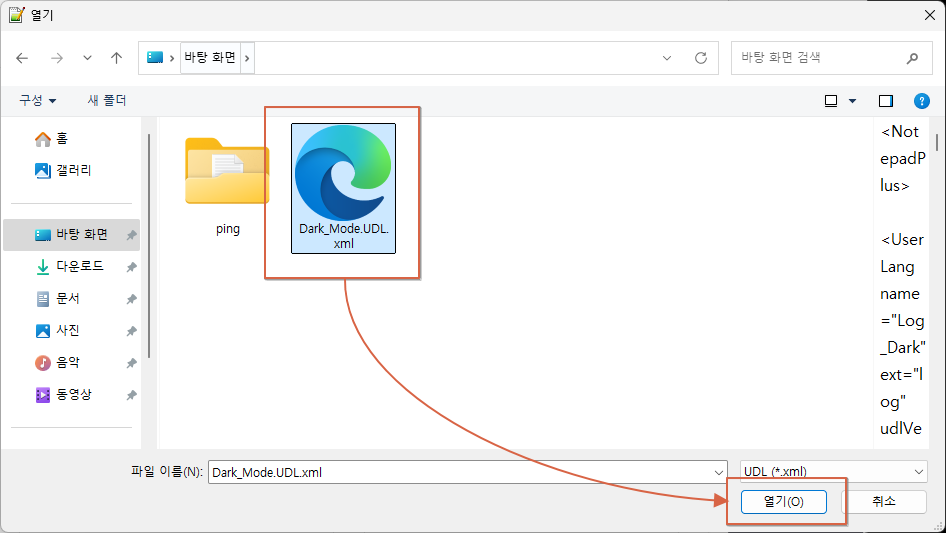
Task: Select 바탕 화면 in the sidebar
Action: pos(71,235)
